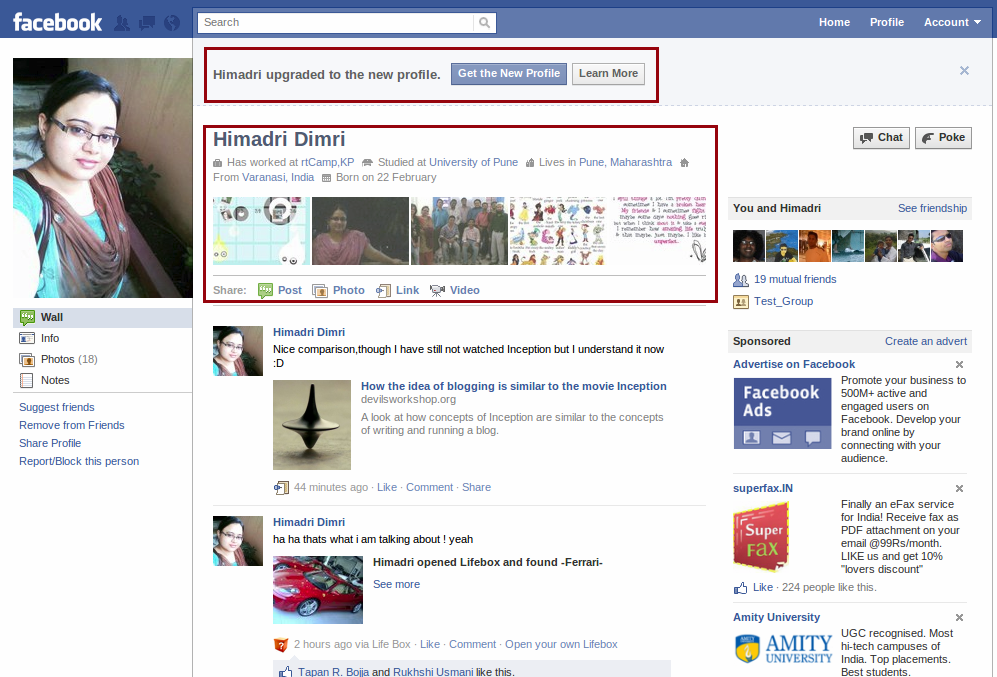Screen dimensions: 997x677
Task: Like the Inception blog post
Action: tap(387, 488)
